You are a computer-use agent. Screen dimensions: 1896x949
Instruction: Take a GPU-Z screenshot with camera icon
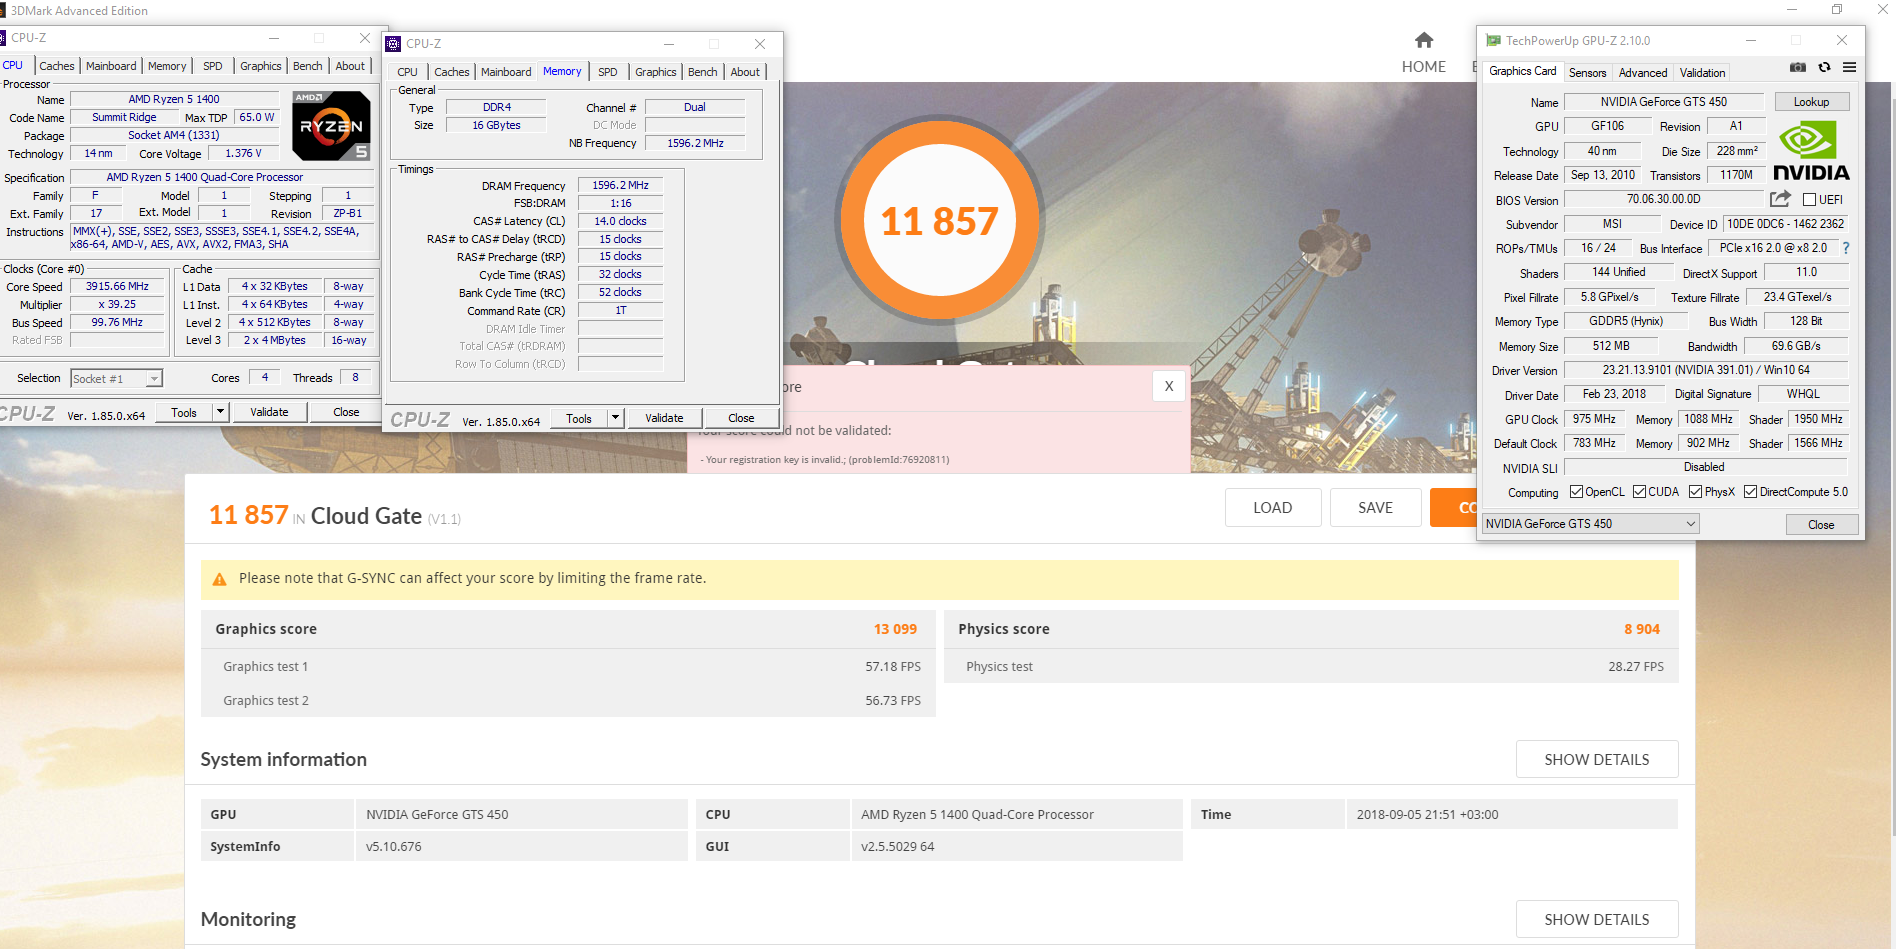pyautogui.click(x=1798, y=67)
